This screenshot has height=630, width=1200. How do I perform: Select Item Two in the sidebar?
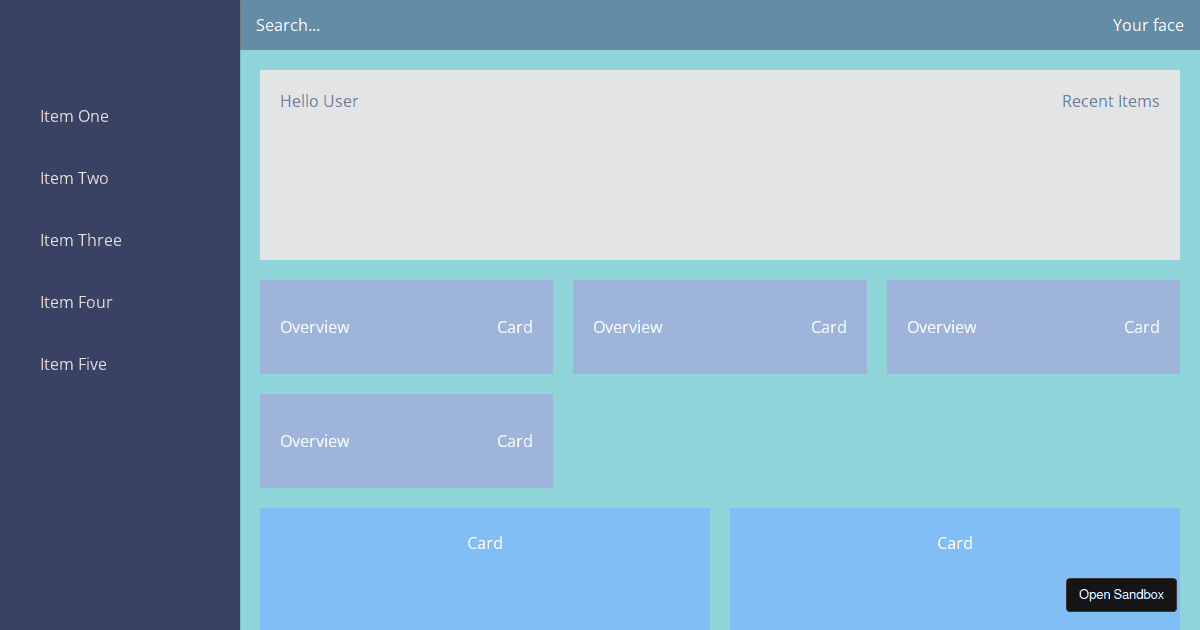(74, 178)
